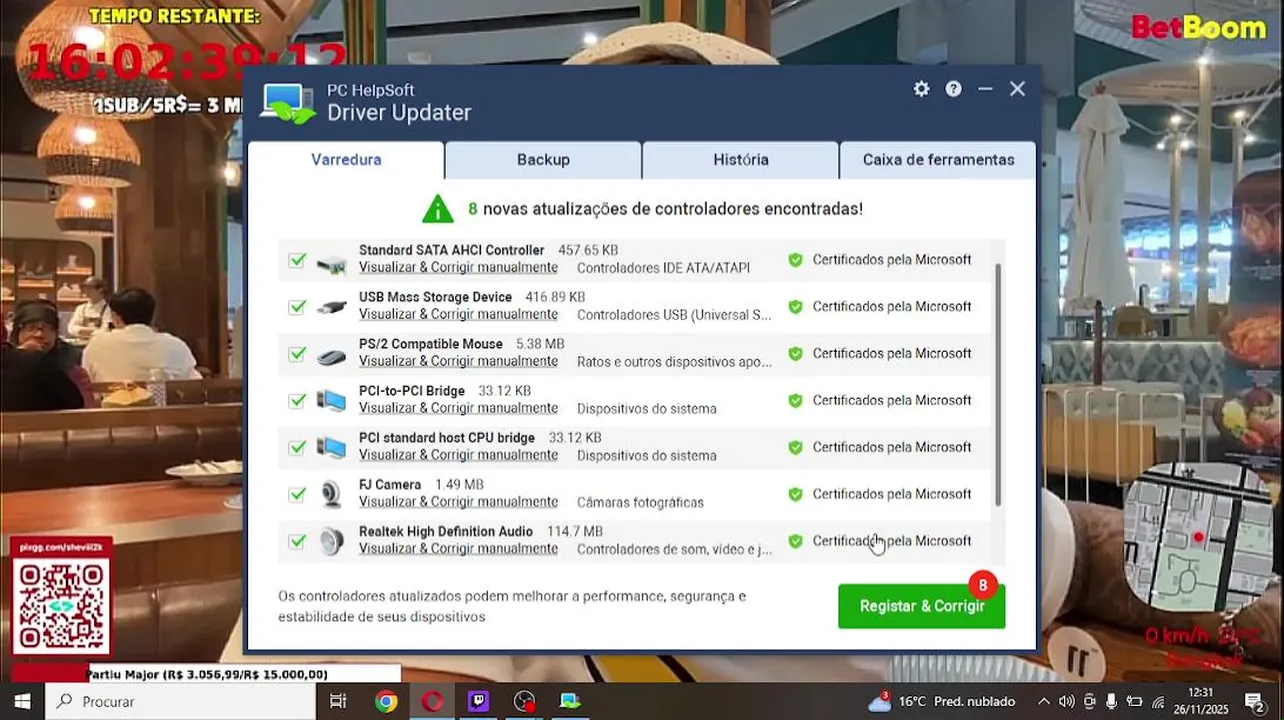Open the notification center icon
Image resolution: width=1284 pixels, height=720 pixels.
[1254, 701]
